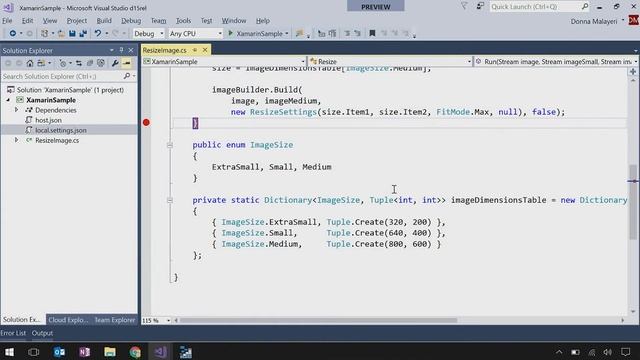This screenshot has width=640, height=360.
Task: Click the New Project toolbar icon
Action: (x=44, y=33)
